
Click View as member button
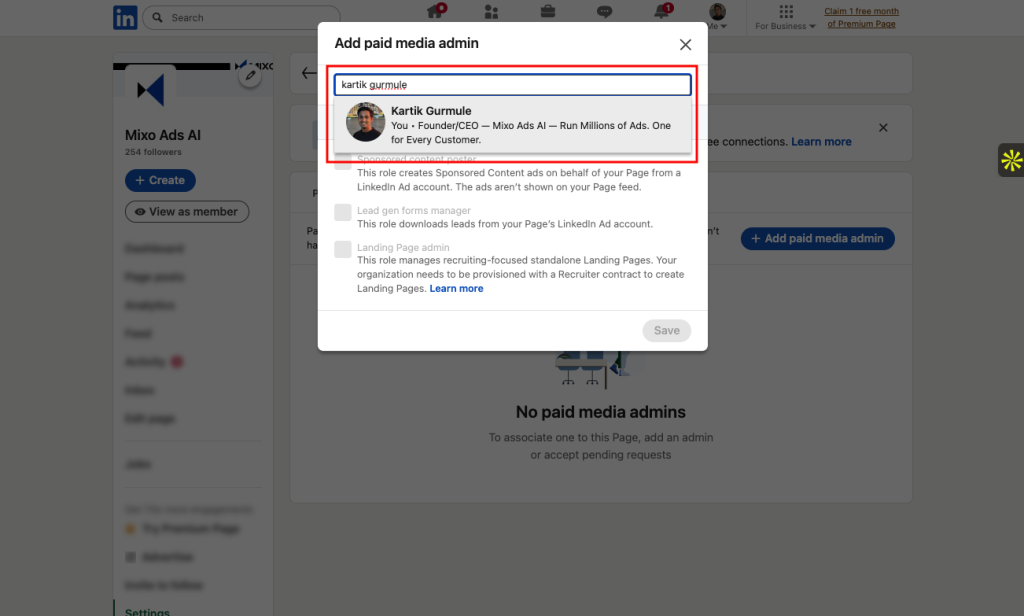pyautogui.click(x=187, y=212)
